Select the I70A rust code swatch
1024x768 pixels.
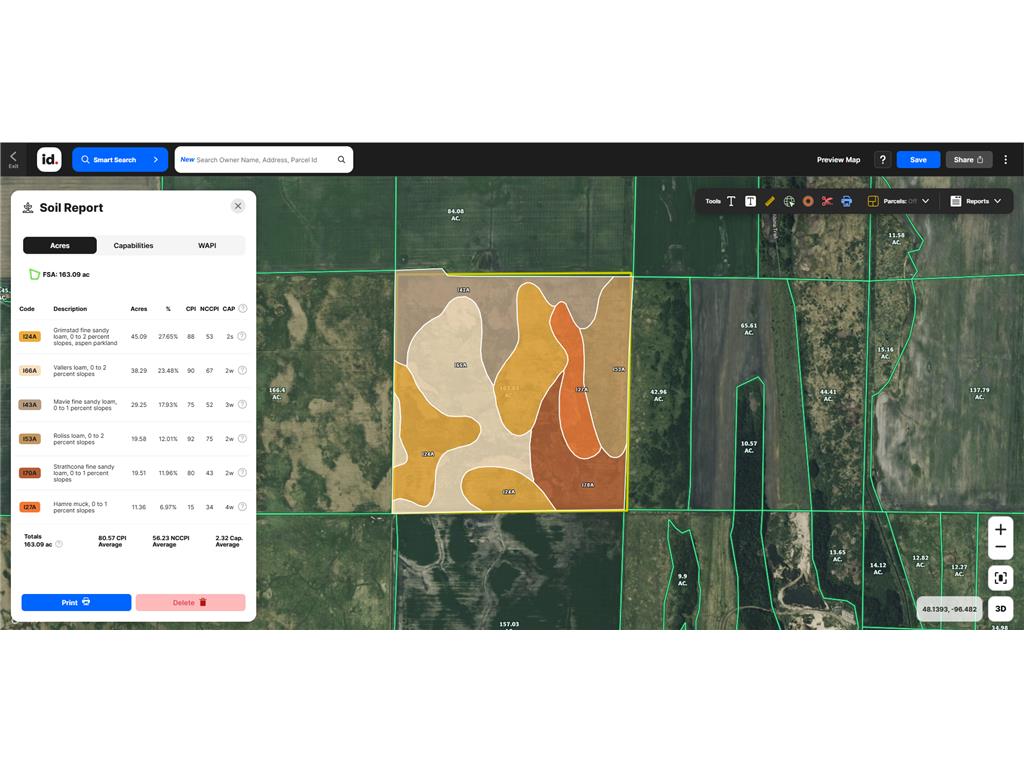tap(30, 472)
